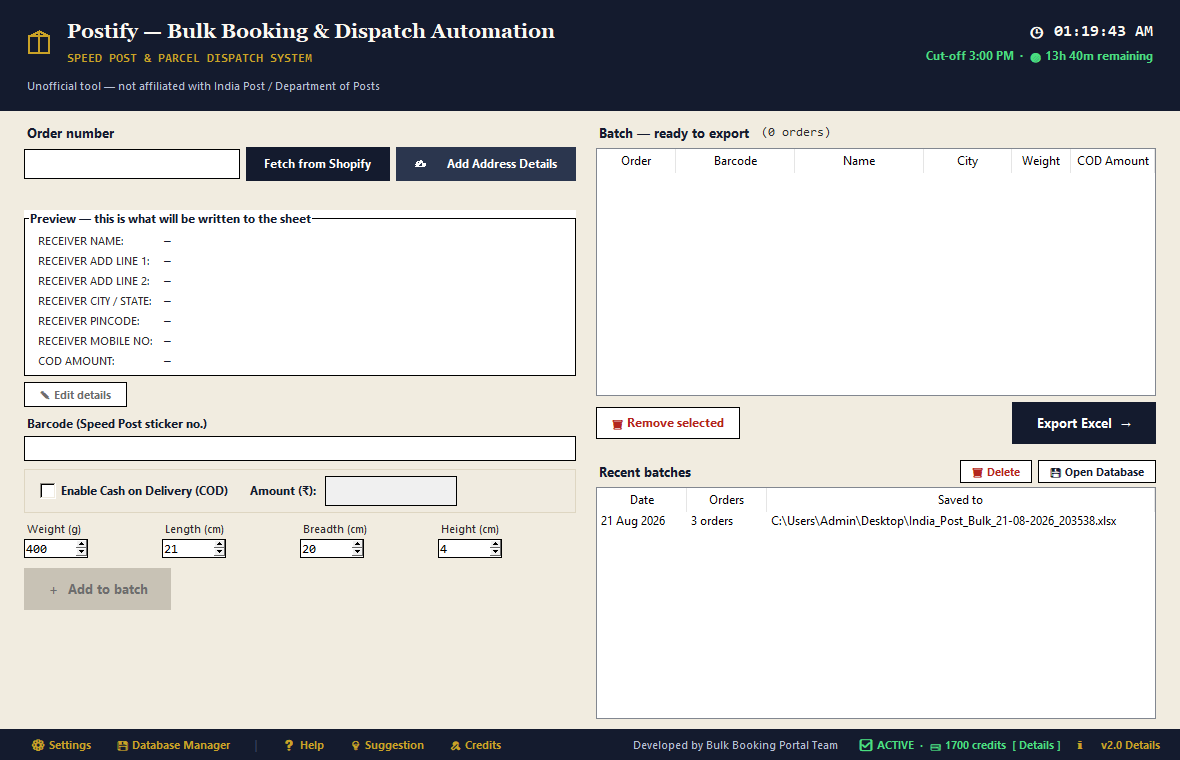Click the Export Excel button

(1084, 424)
